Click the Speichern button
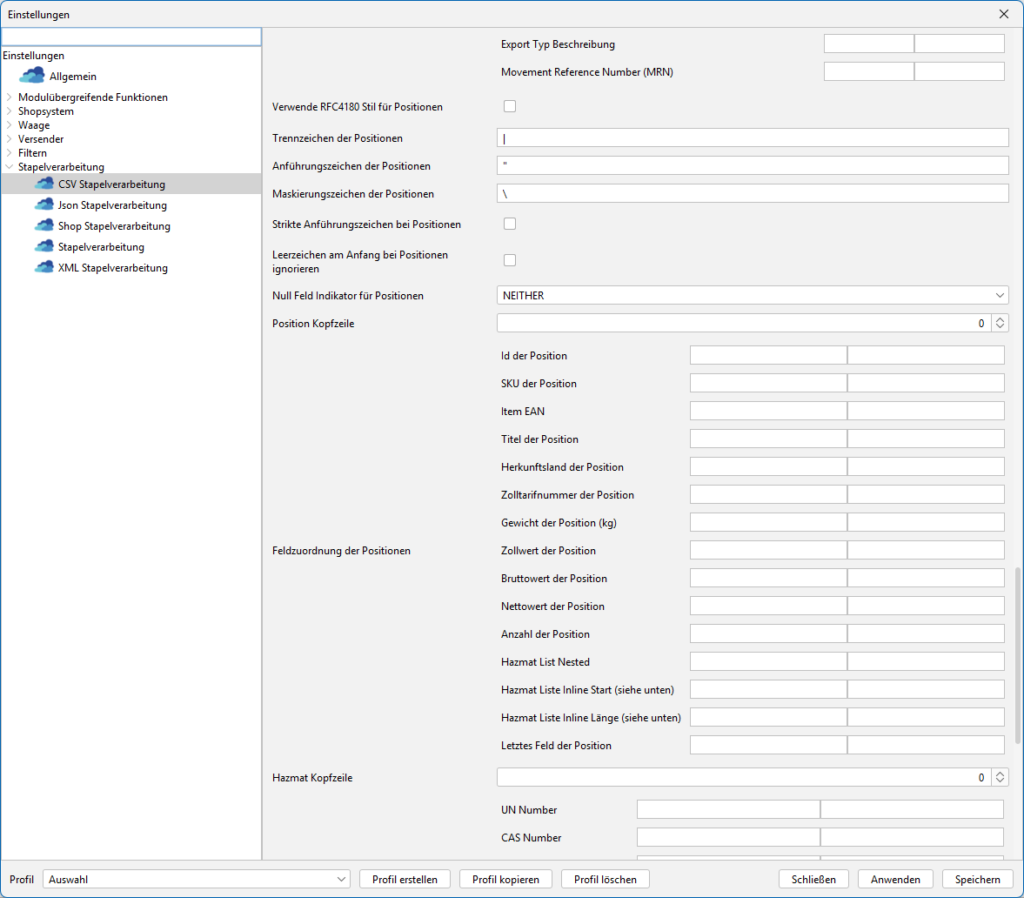This screenshot has height=898, width=1024. 977,879
